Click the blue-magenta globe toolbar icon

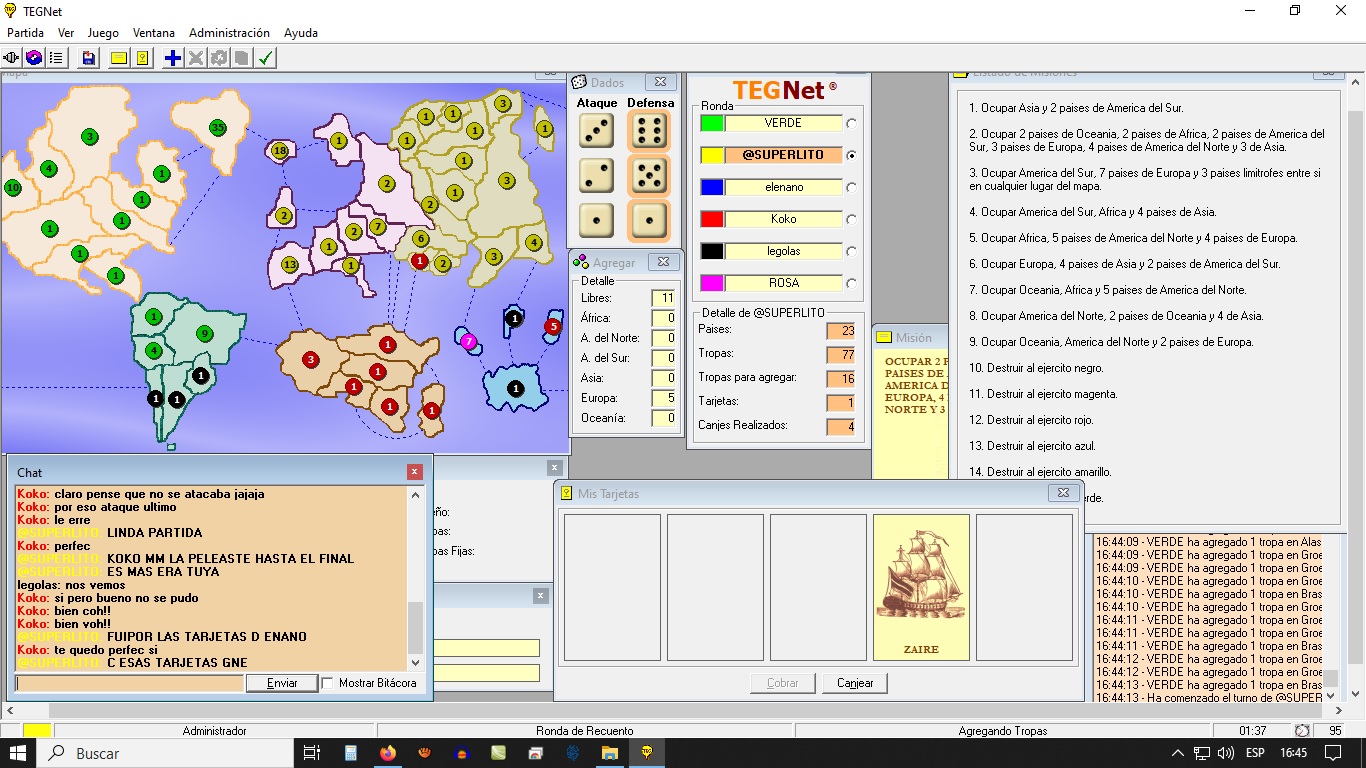34,58
